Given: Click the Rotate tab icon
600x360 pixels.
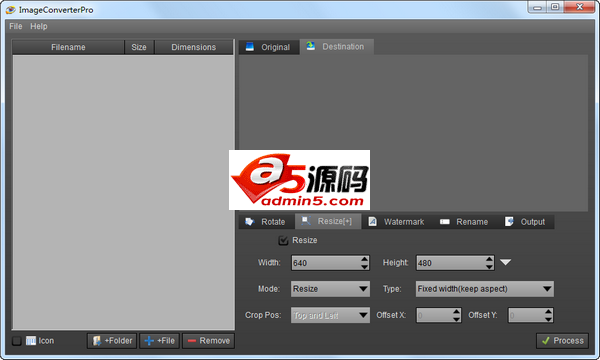Looking at the screenshot, I should click(250, 222).
